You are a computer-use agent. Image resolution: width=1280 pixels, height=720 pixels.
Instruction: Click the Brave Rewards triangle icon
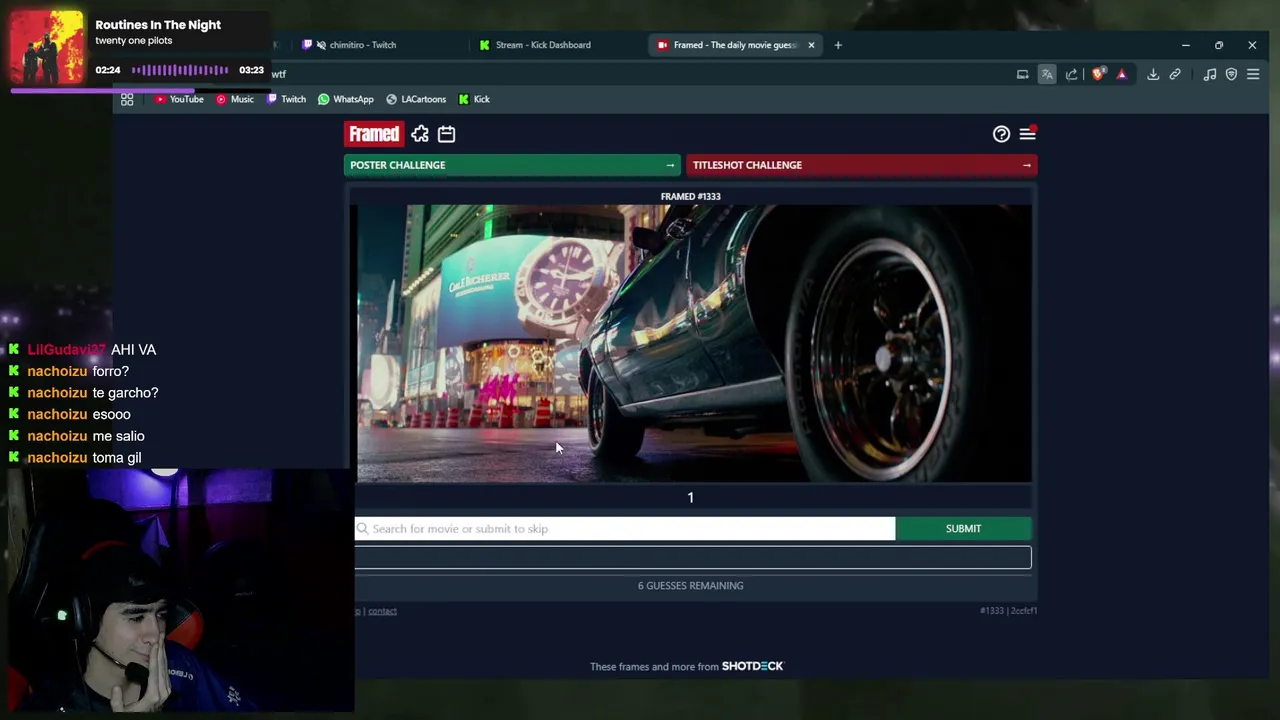coord(1121,74)
